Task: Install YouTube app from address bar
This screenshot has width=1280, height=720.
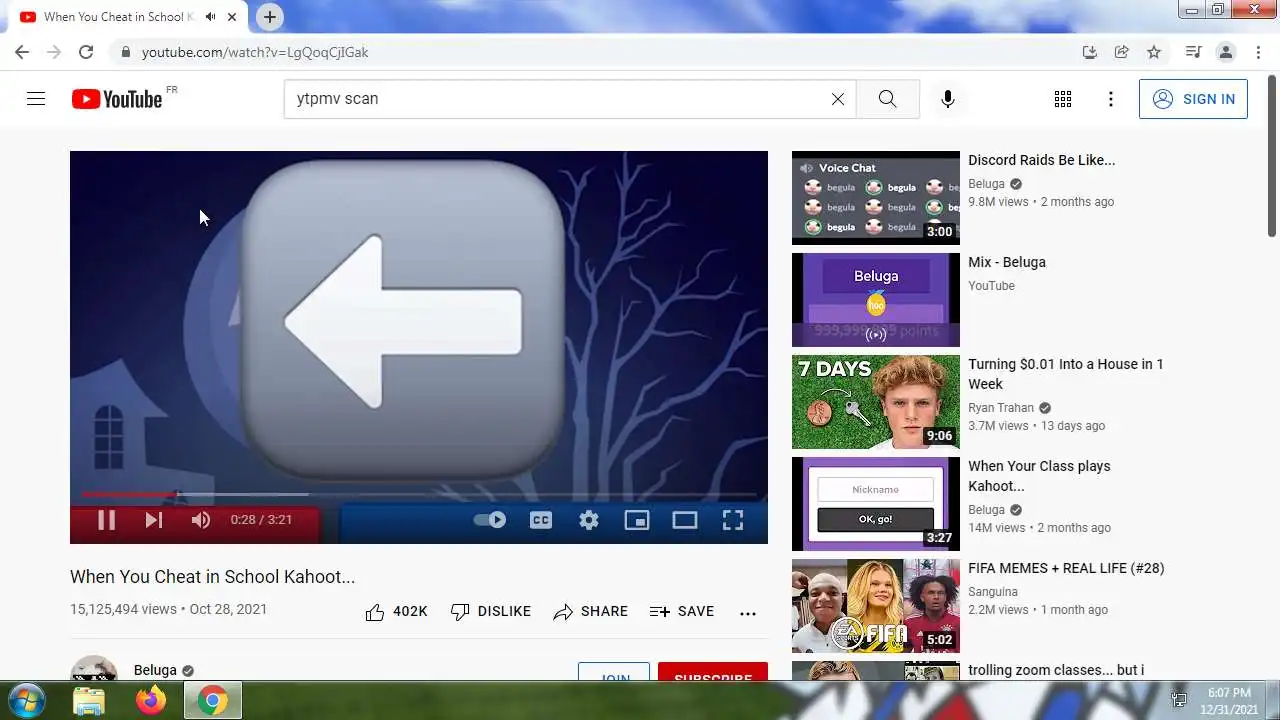Action: (1090, 52)
